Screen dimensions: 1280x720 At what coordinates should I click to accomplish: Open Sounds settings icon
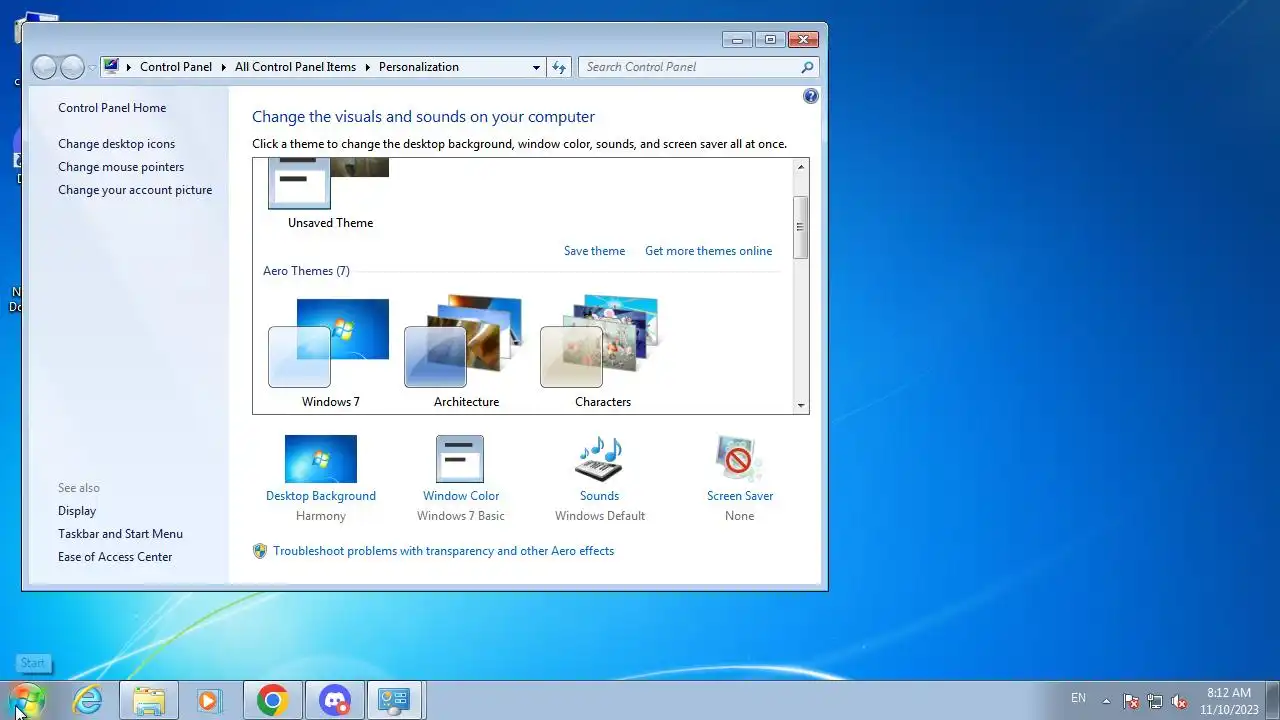599,459
